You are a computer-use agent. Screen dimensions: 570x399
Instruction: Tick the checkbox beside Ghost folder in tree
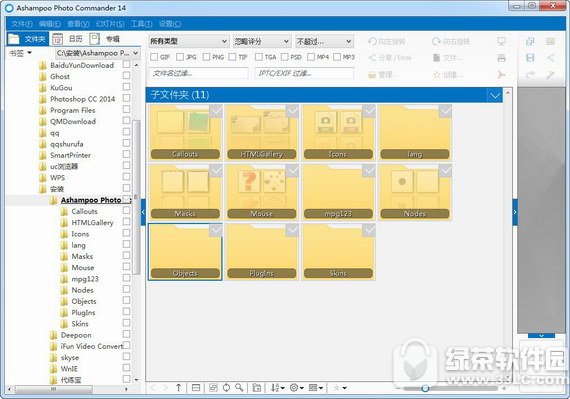[127, 75]
